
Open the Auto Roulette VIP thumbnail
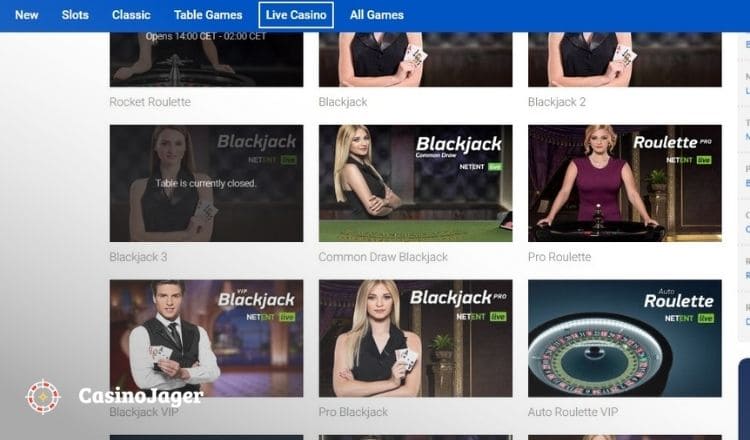625,338
